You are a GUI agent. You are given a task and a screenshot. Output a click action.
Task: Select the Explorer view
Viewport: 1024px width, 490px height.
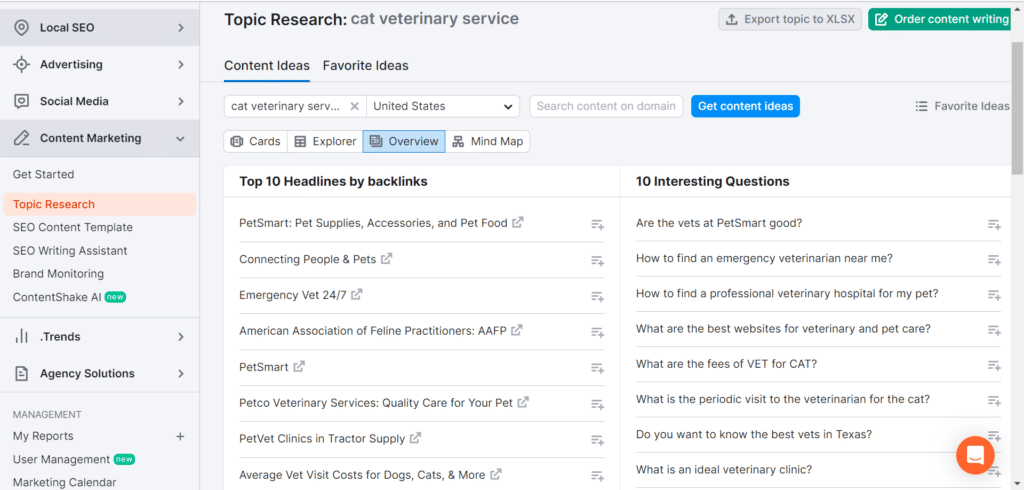pyautogui.click(x=325, y=141)
